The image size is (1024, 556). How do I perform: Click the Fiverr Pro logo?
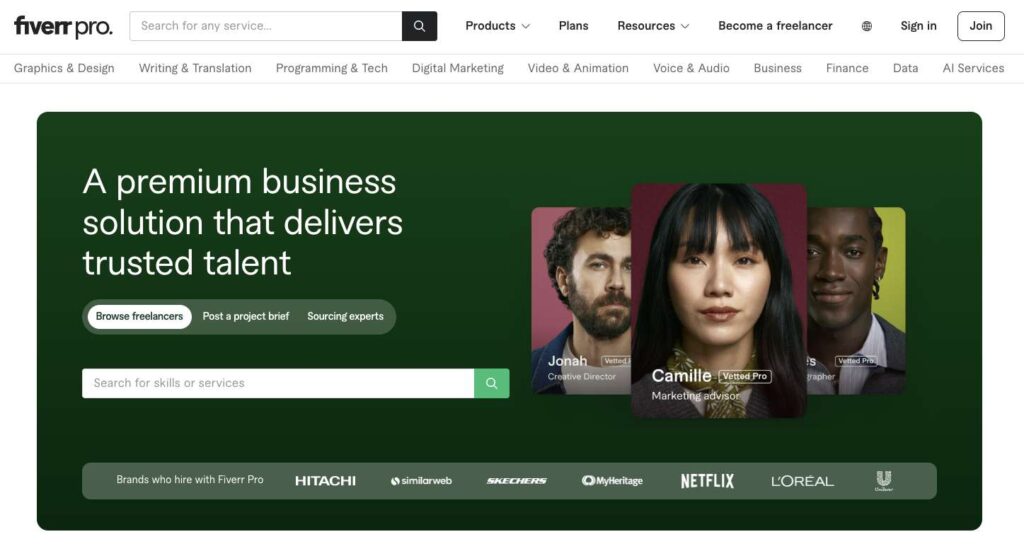[63, 26]
